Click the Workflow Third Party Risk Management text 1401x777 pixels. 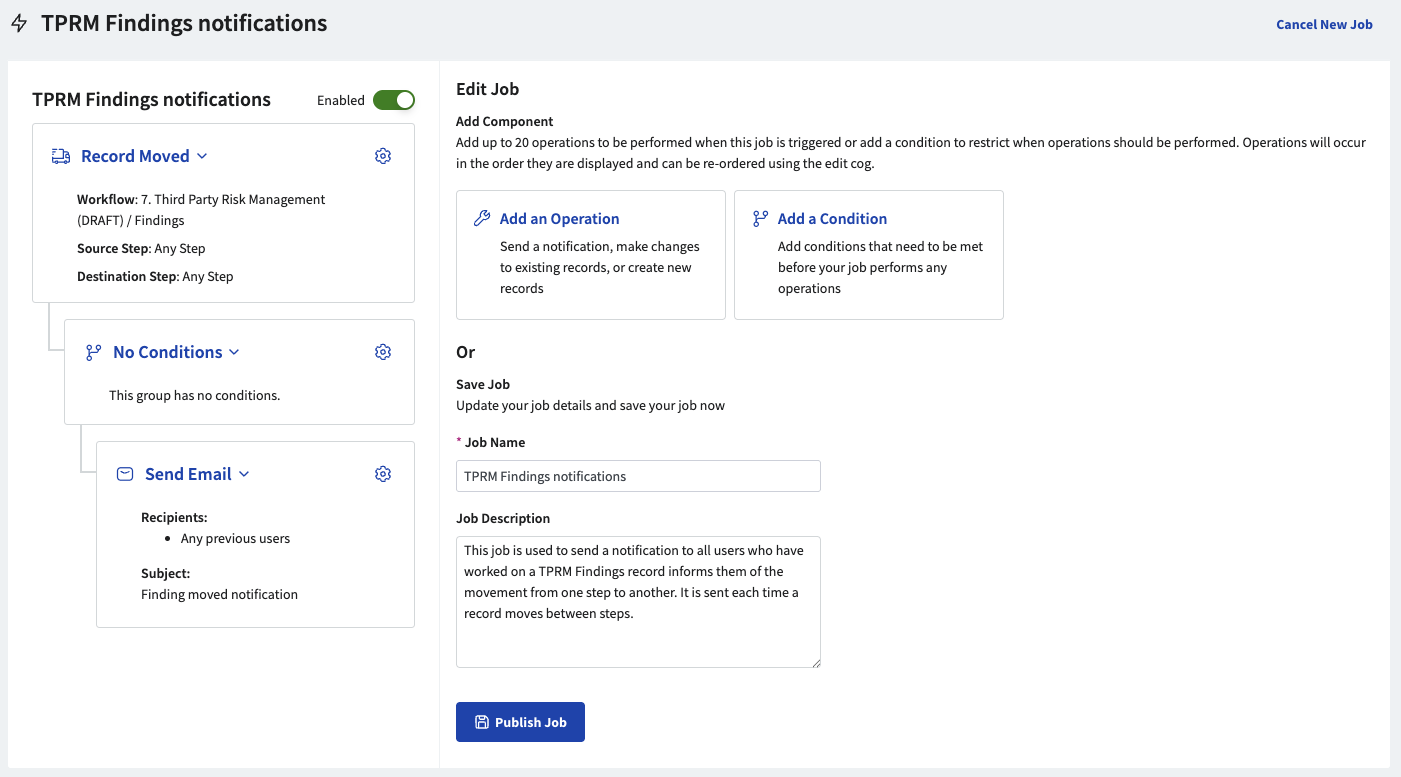point(201,209)
